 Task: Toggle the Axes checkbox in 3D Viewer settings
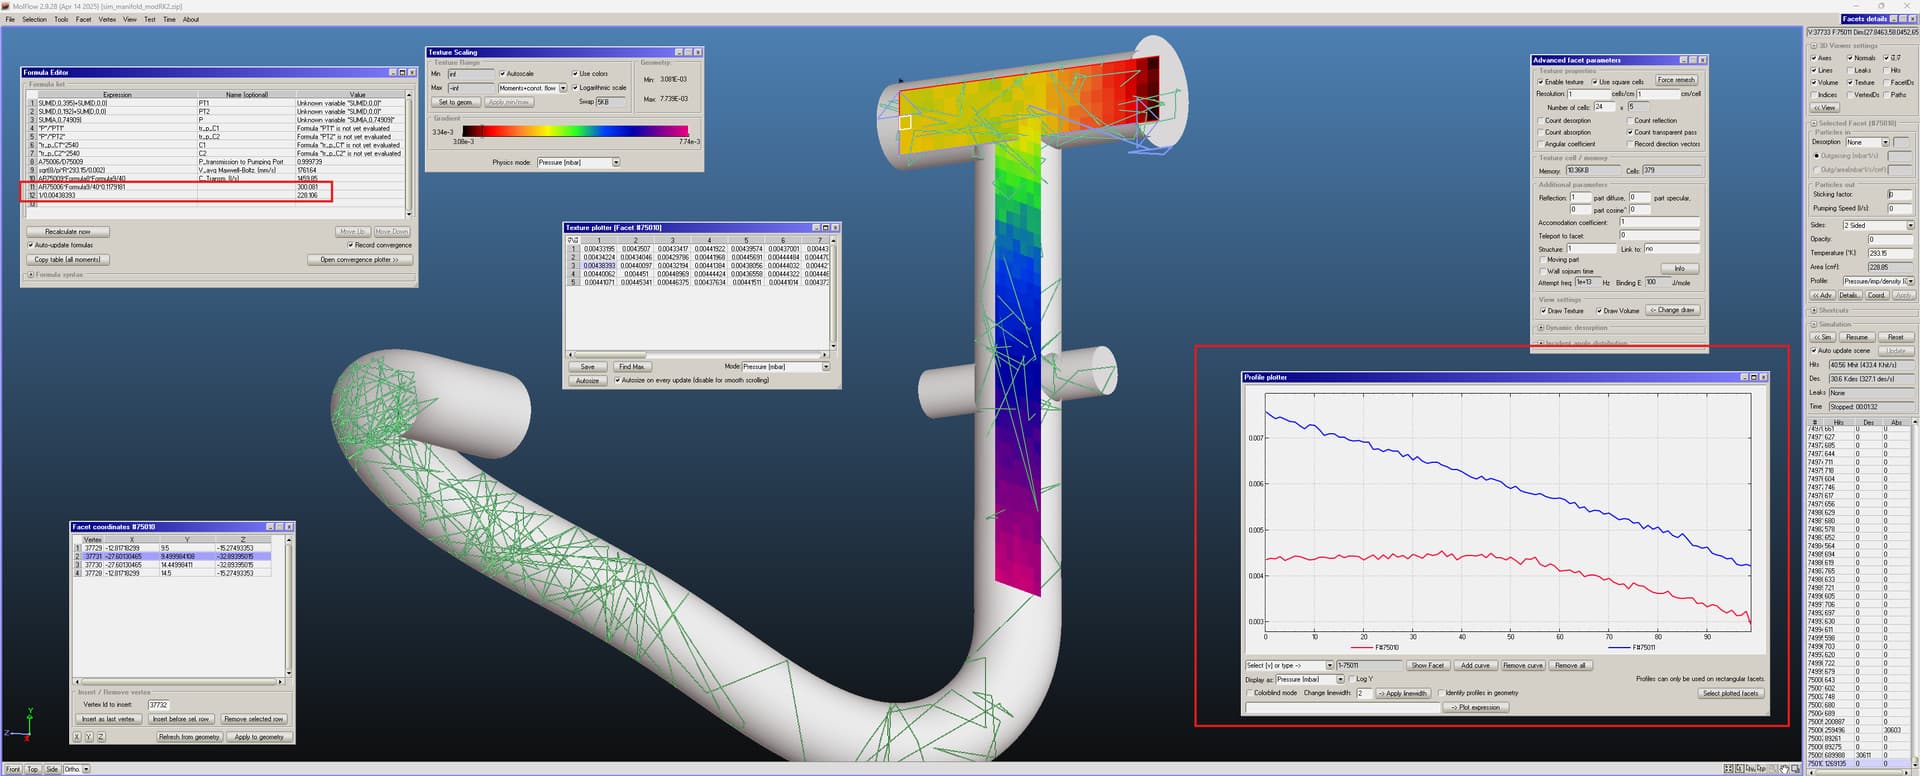click(x=1814, y=58)
